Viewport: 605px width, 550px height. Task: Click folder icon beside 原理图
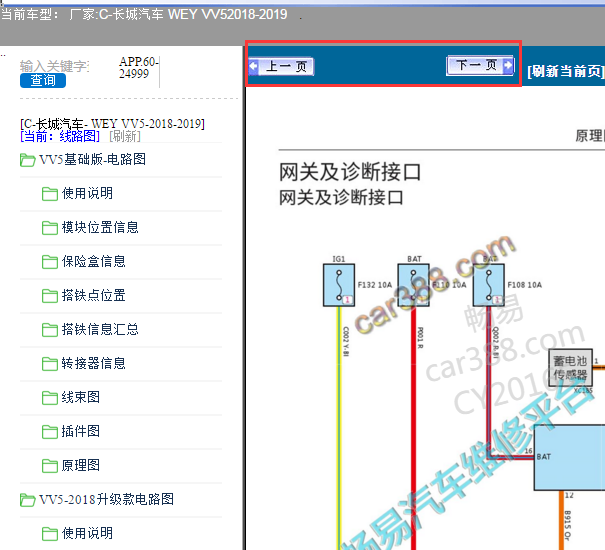[50, 465]
